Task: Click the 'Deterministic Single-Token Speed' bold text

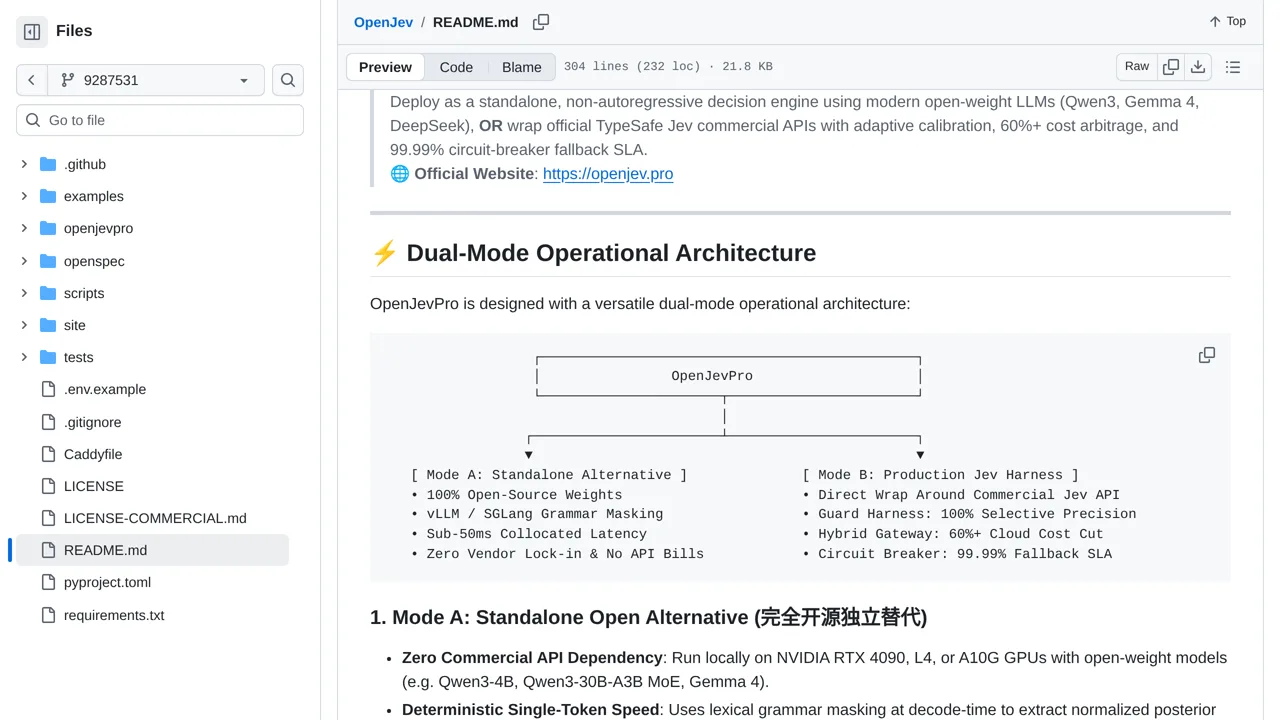Action: (x=530, y=710)
